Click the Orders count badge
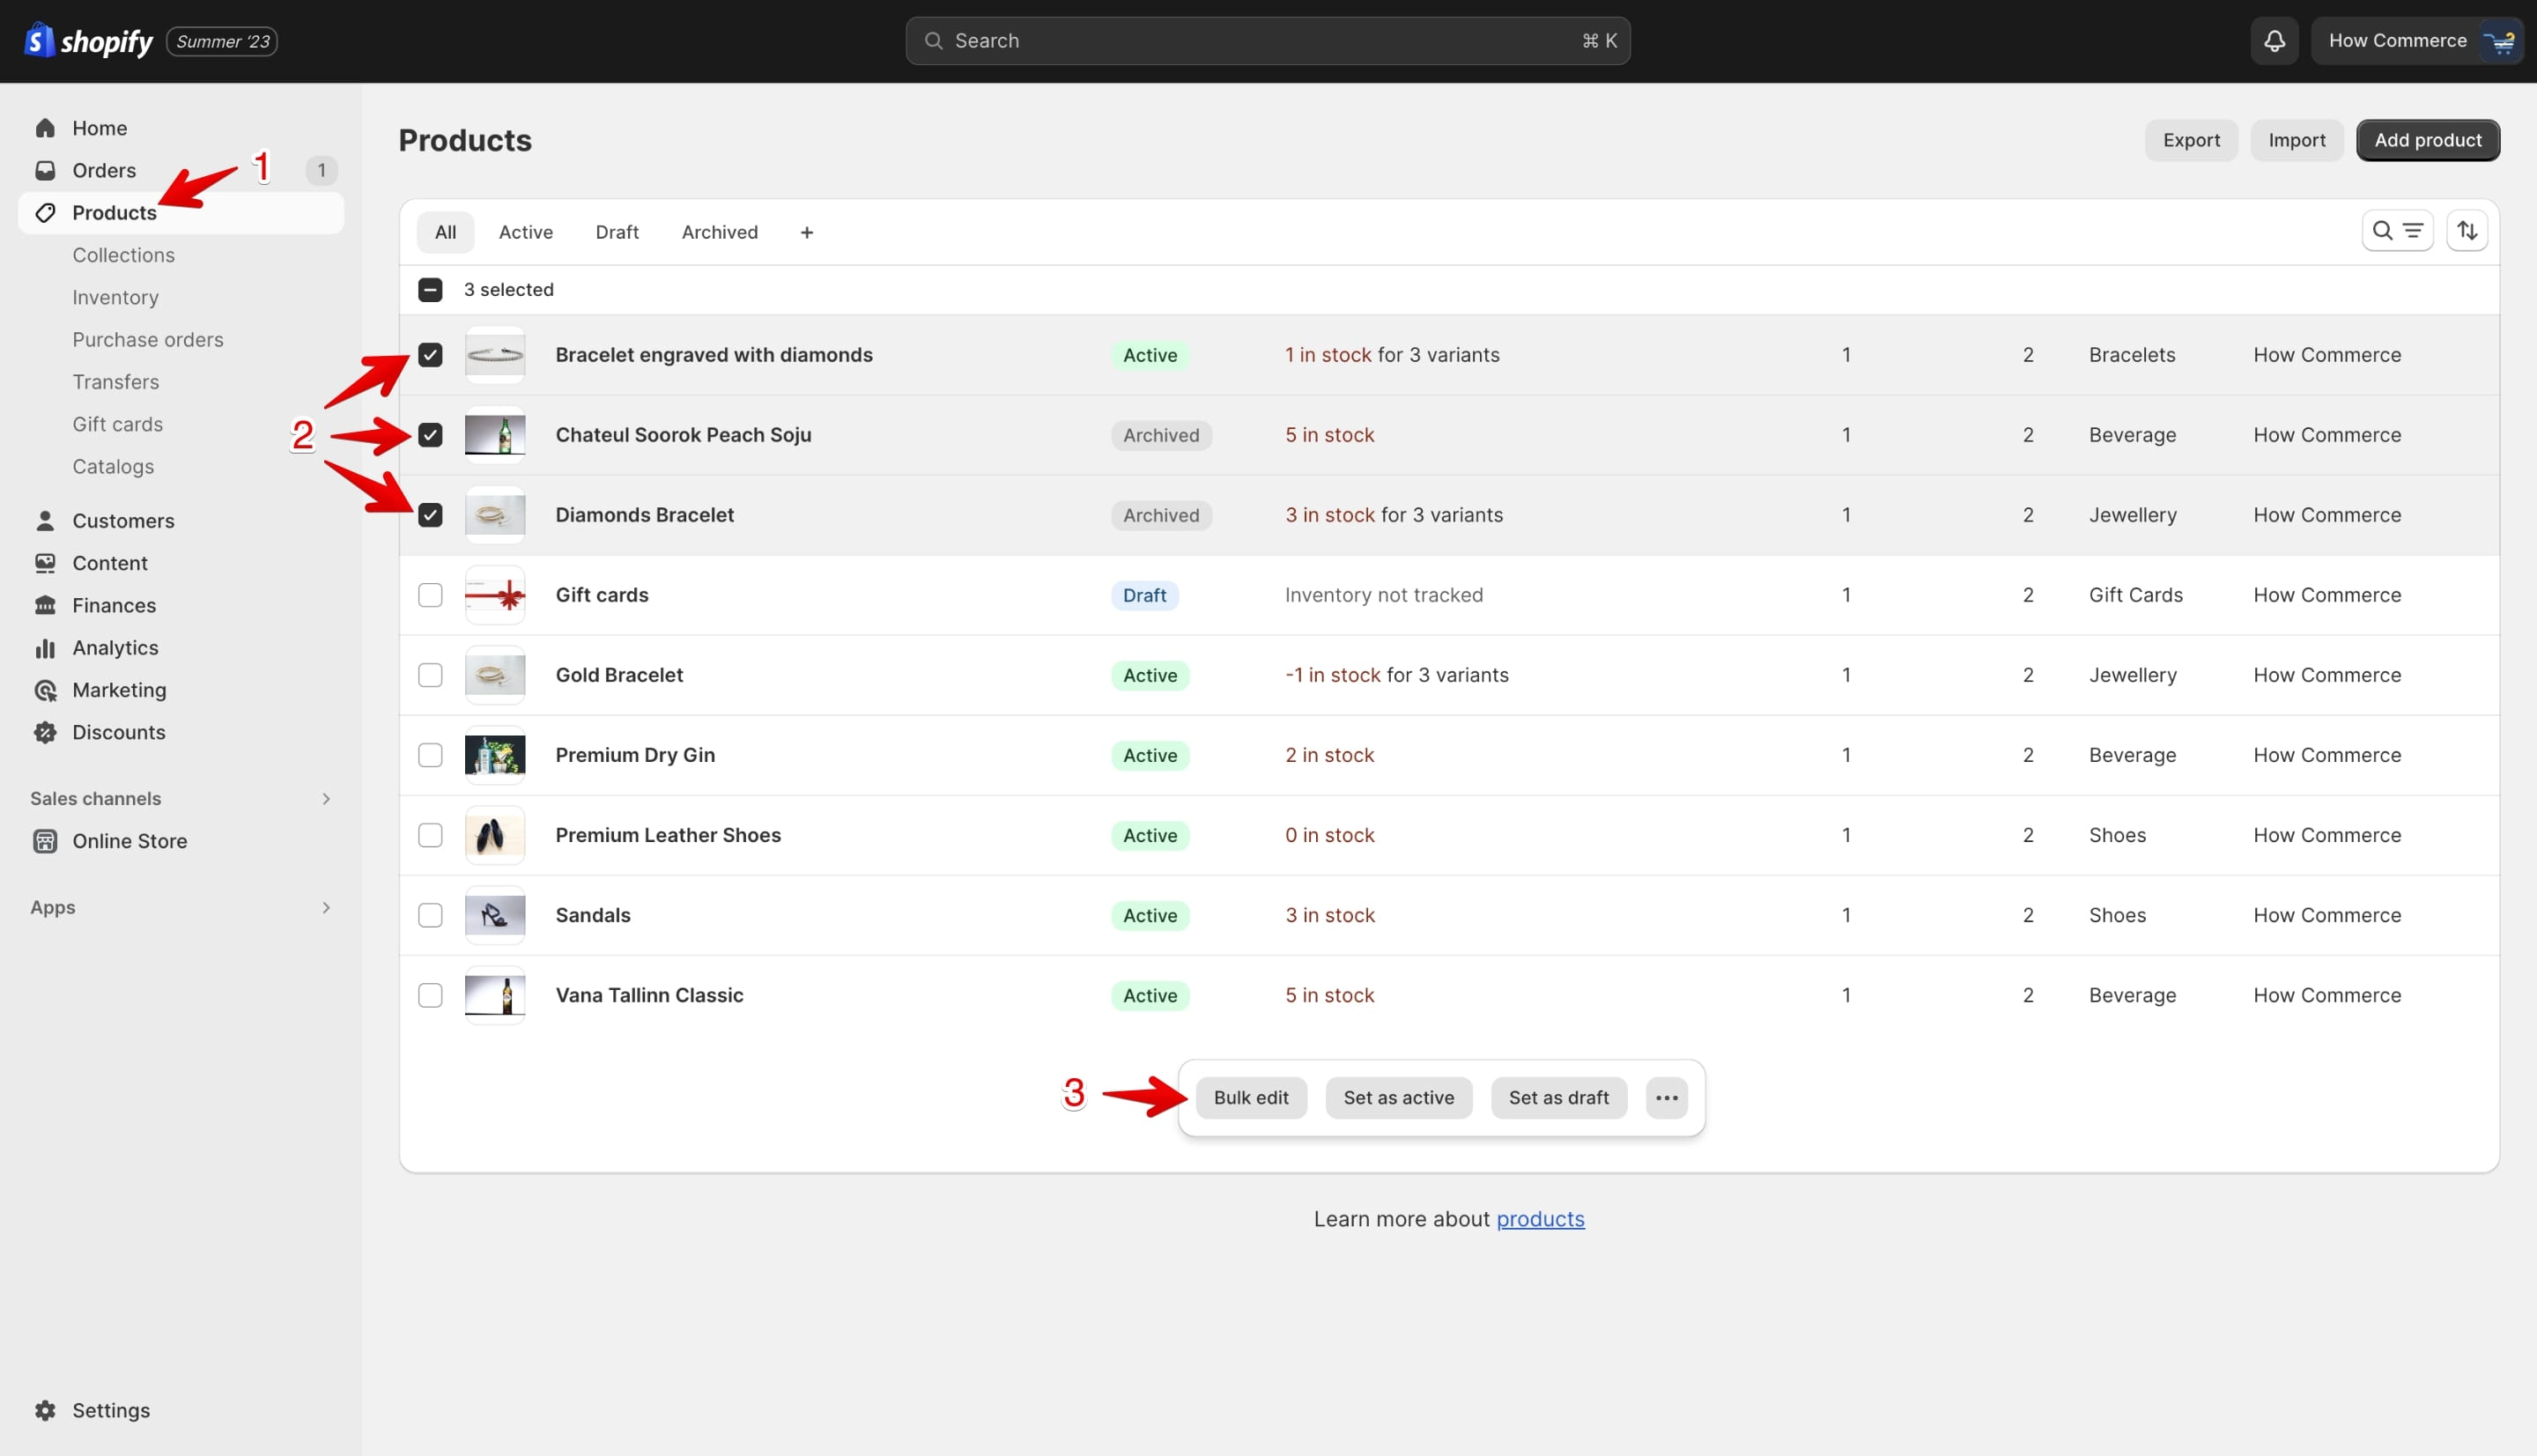The height and width of the screenshot is (1456, 2537). coord(321,170)
